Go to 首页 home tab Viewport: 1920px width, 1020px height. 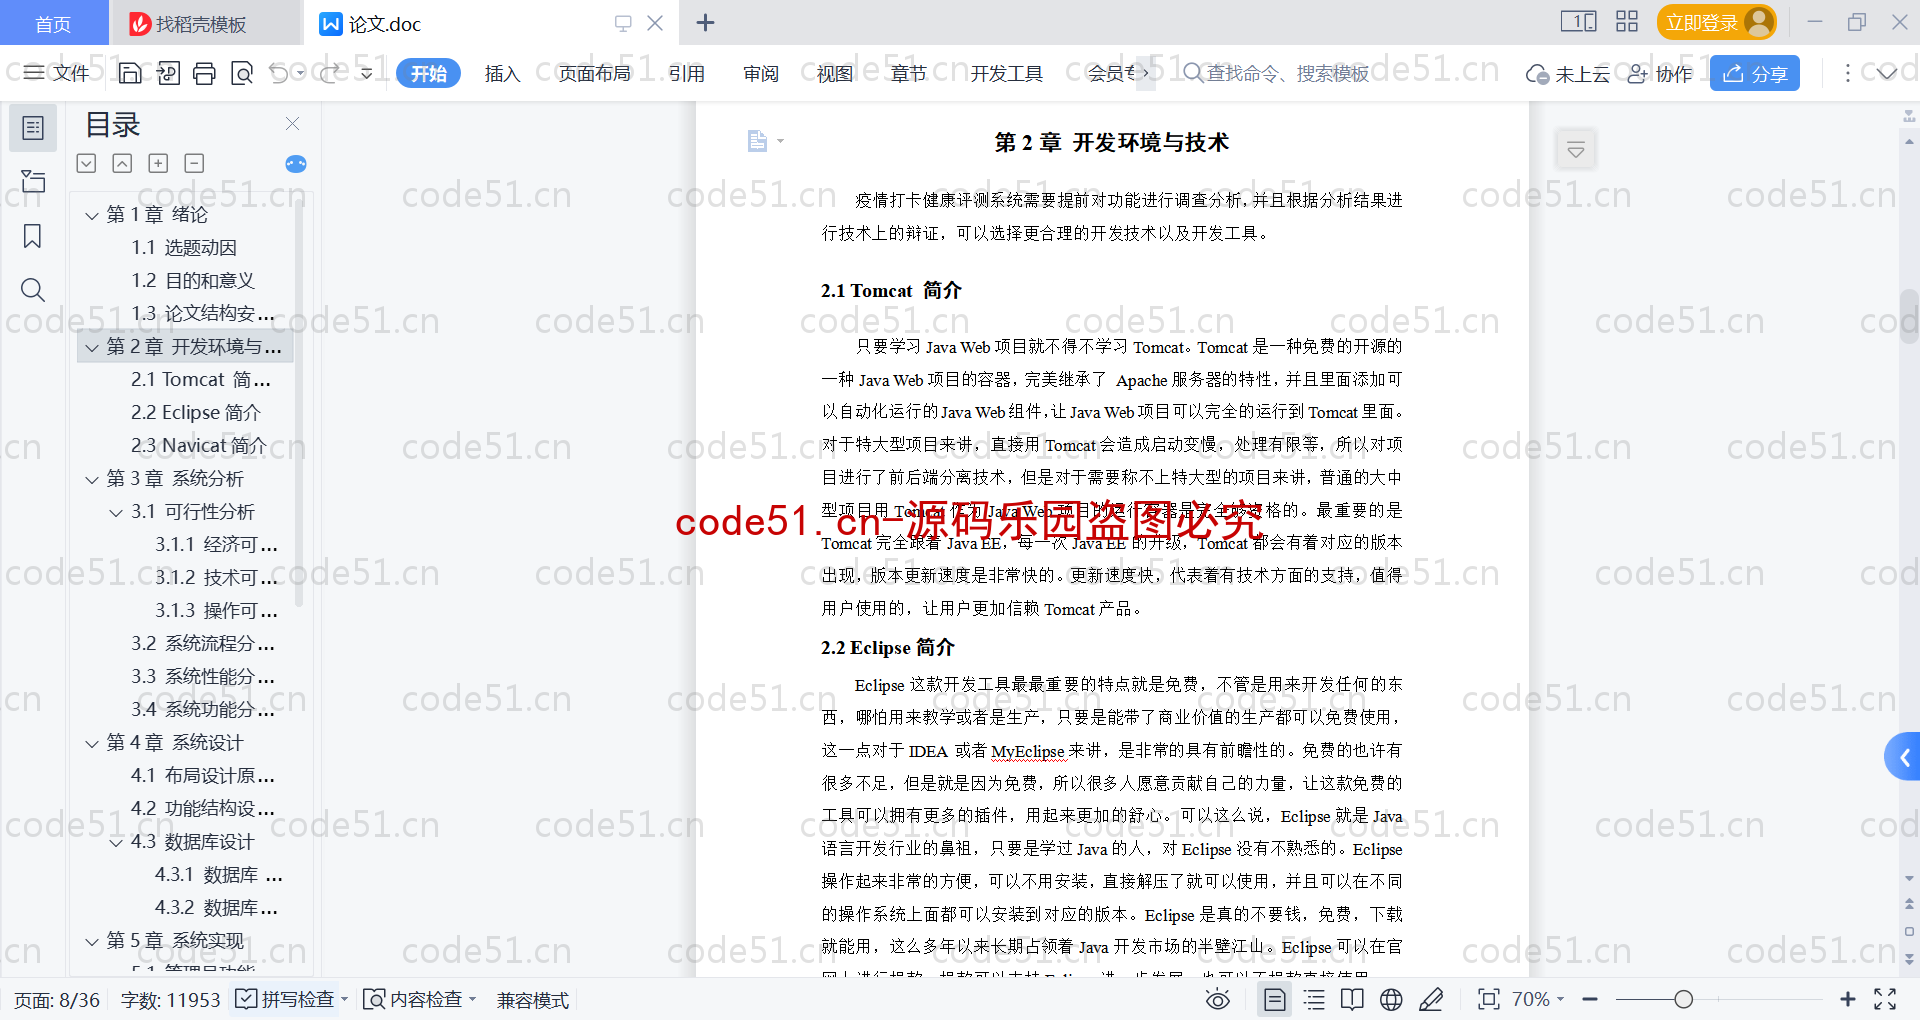53,23
